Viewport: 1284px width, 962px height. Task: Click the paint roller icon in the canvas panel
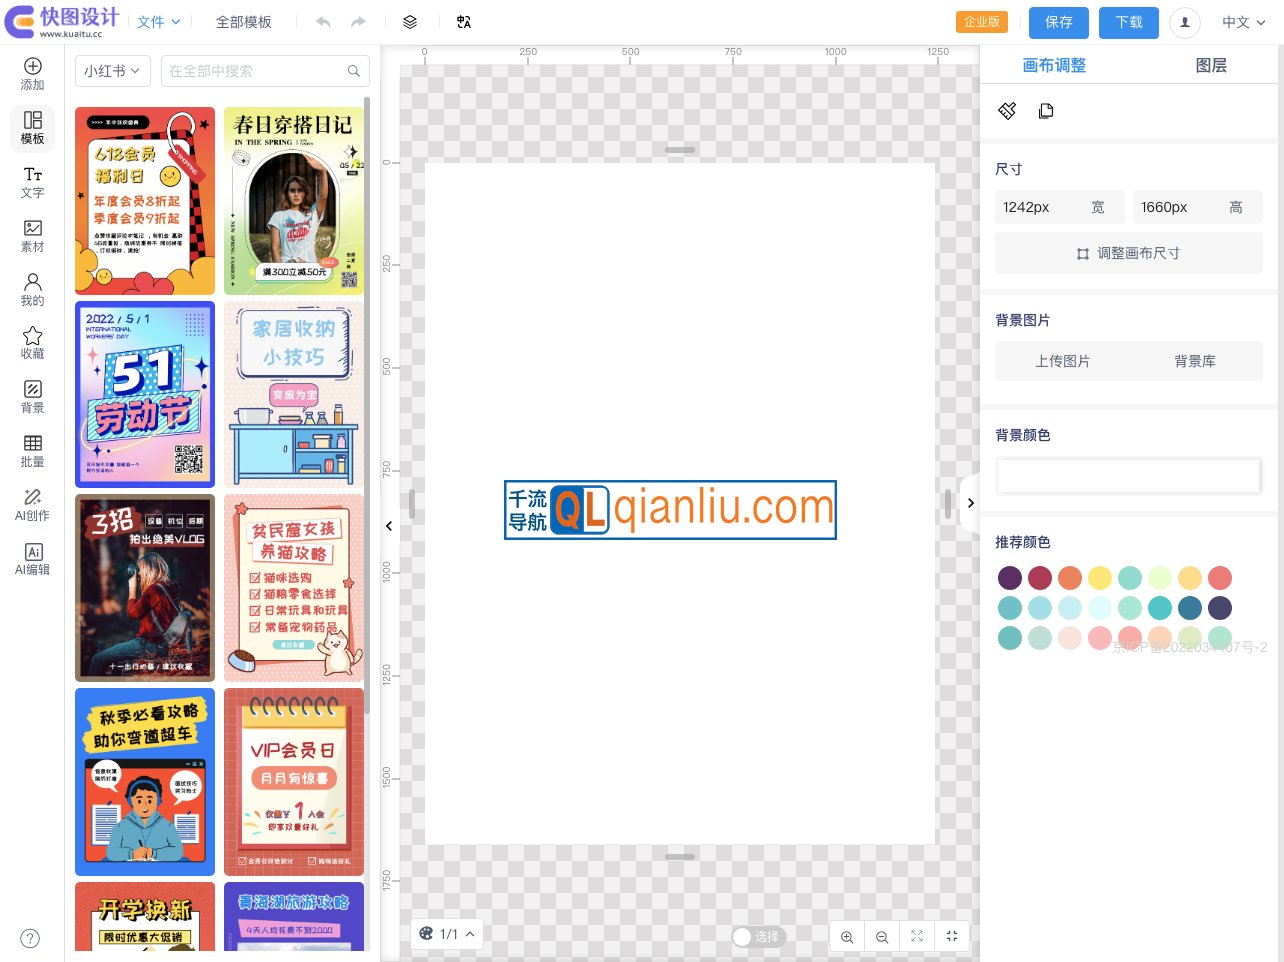coord(1007,111)
